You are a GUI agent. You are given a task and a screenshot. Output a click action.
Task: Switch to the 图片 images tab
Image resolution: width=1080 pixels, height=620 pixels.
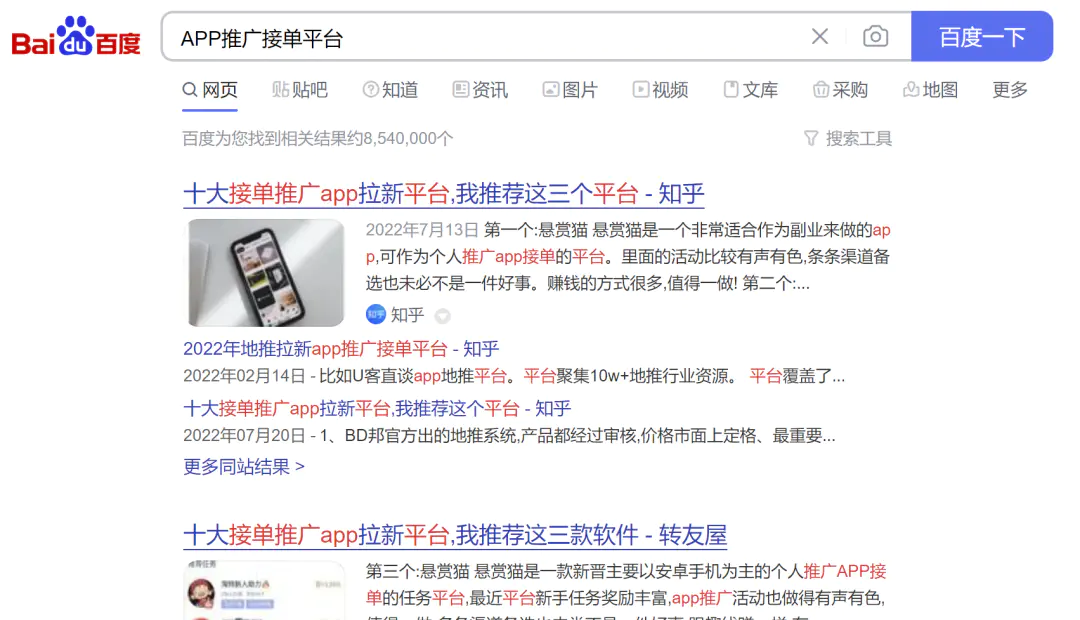[x=570, y=90]
